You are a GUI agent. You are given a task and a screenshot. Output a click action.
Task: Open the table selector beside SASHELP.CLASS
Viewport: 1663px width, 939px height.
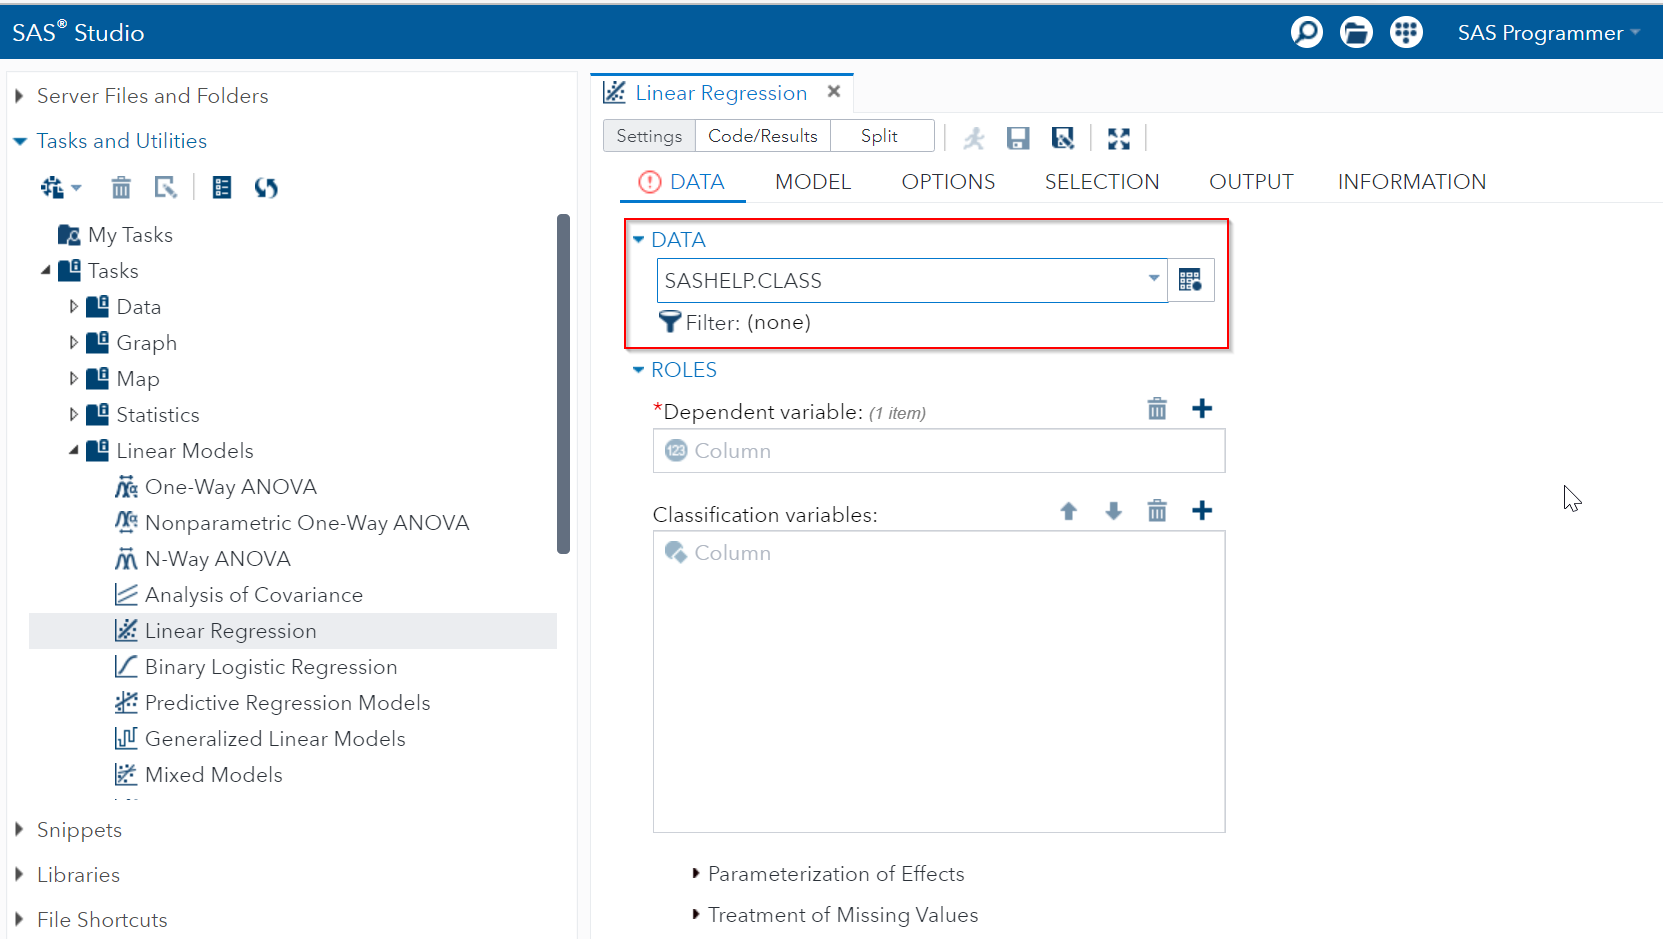point(1190,280)
